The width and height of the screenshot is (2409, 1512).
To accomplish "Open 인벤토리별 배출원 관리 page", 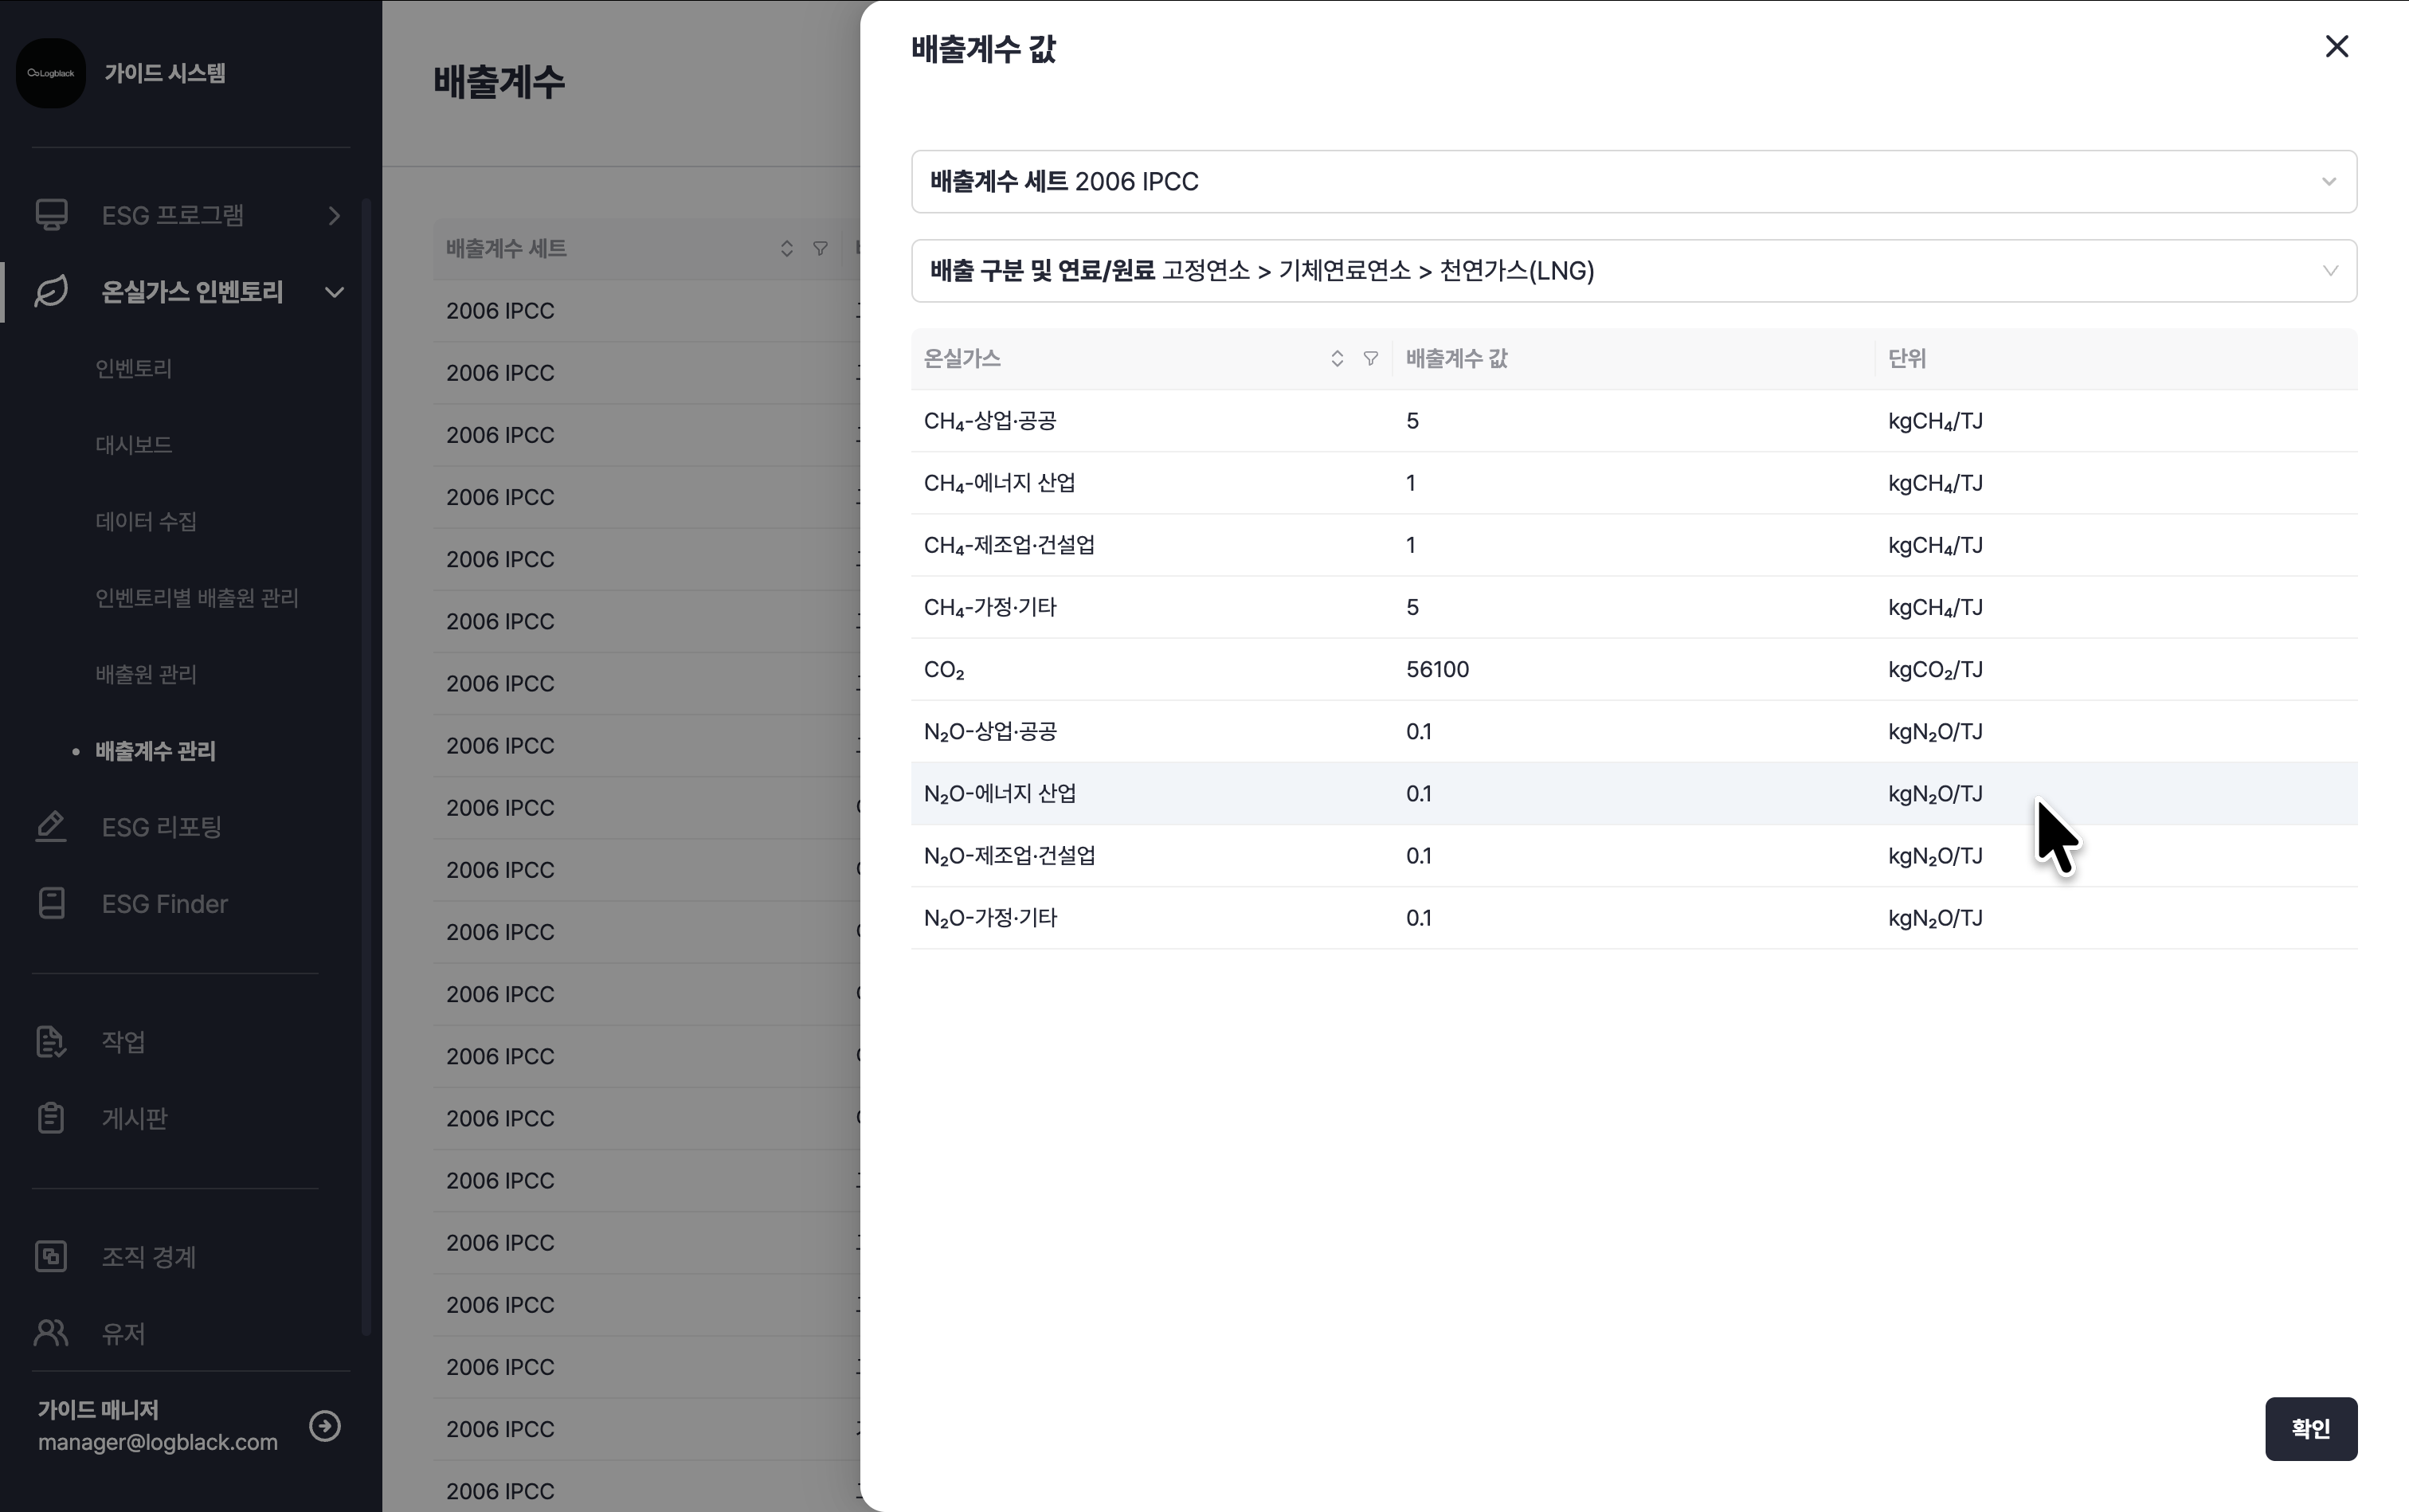I will click(x=197, y=598).
